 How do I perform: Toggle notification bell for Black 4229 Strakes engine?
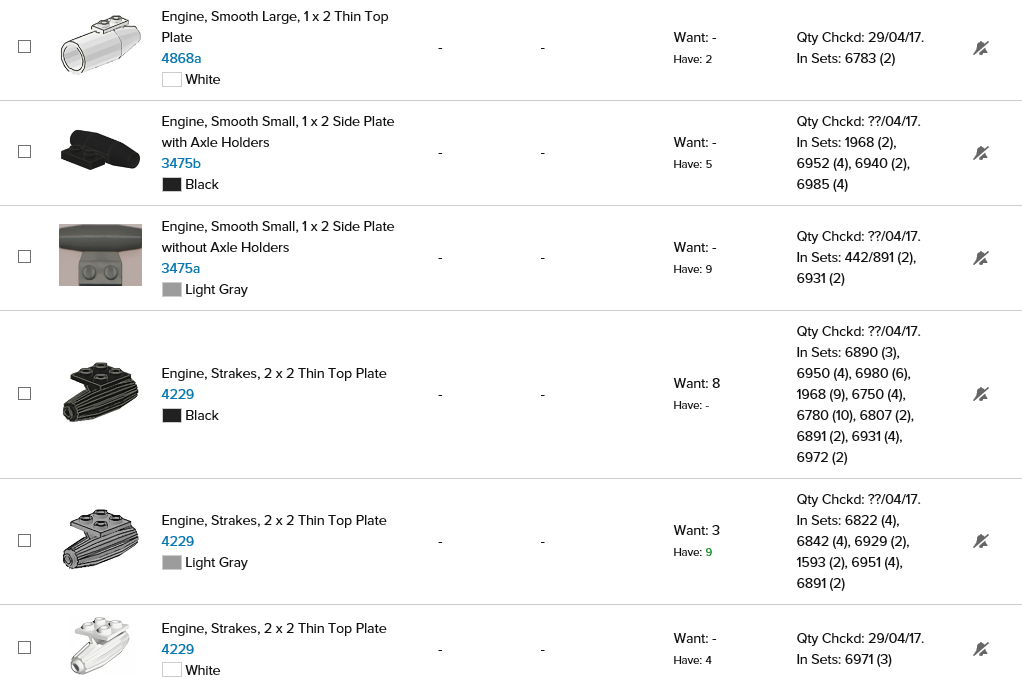point(981,394)
